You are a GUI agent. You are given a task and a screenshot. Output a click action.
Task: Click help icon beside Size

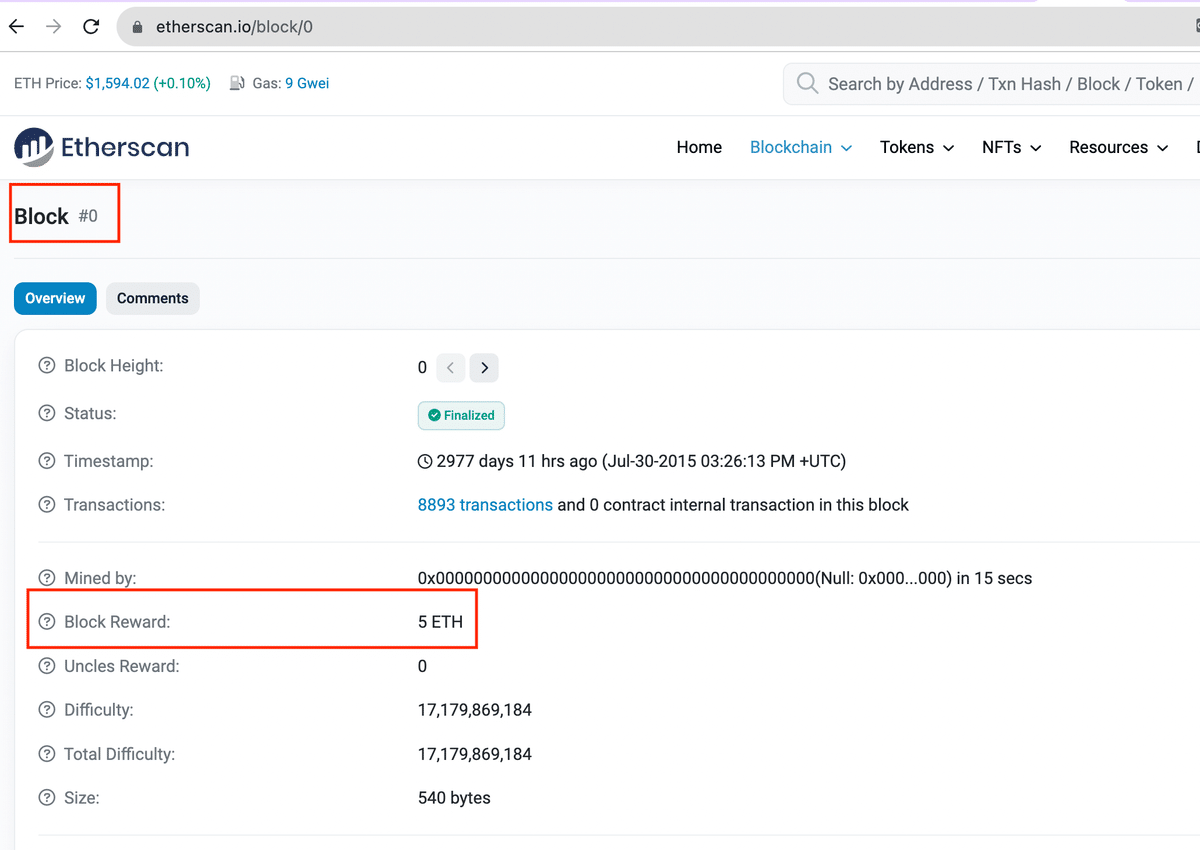[46, 798]
